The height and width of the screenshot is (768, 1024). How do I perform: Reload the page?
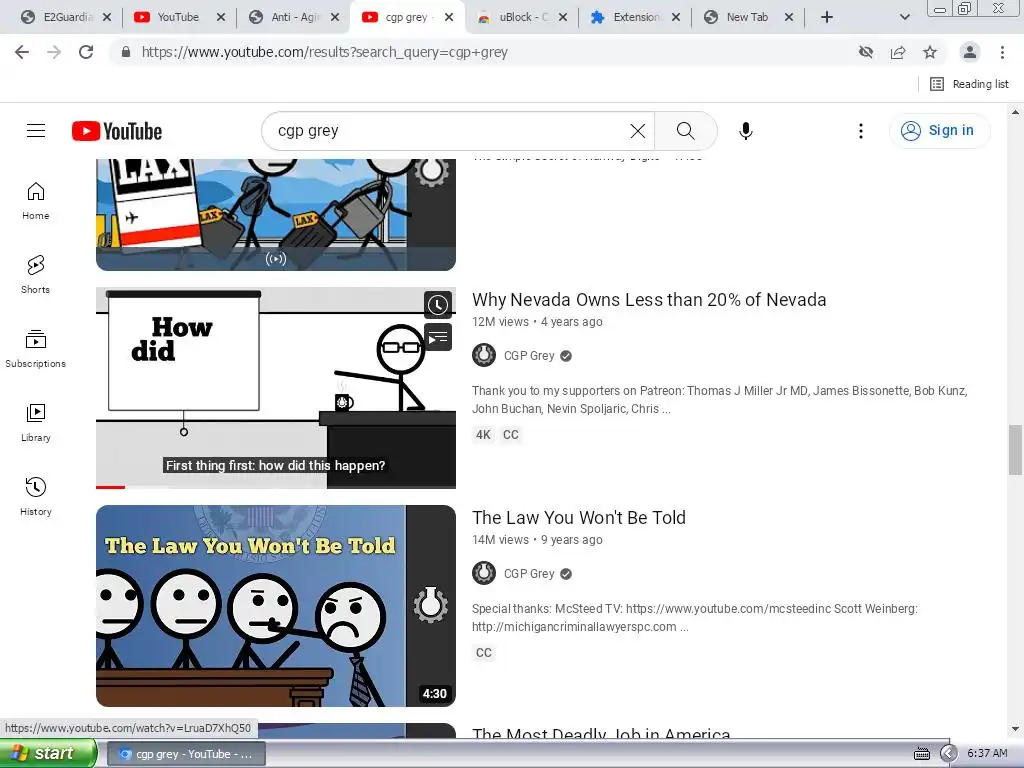coord(86,52)
